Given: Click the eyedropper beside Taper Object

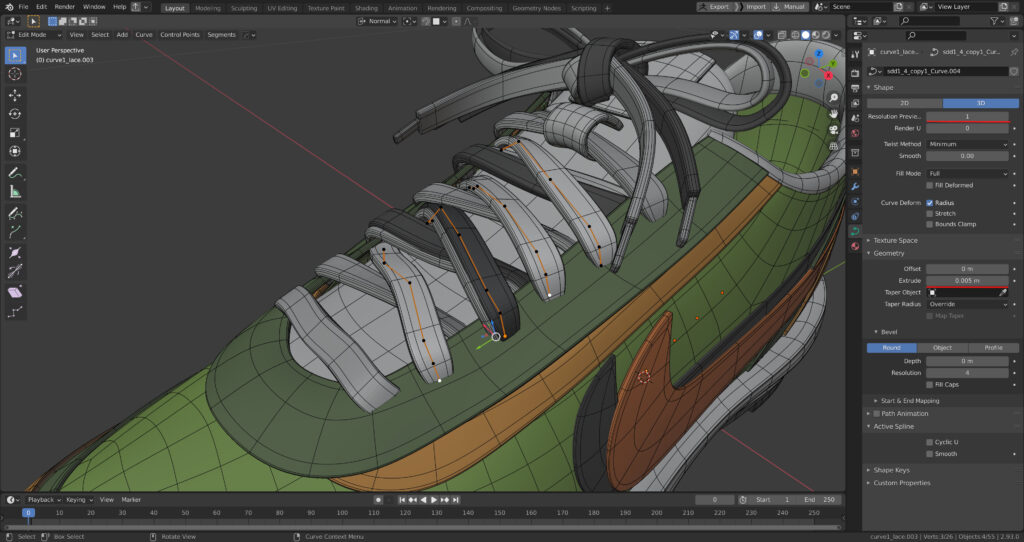Looking at the screenshot, I should 1002,293.
